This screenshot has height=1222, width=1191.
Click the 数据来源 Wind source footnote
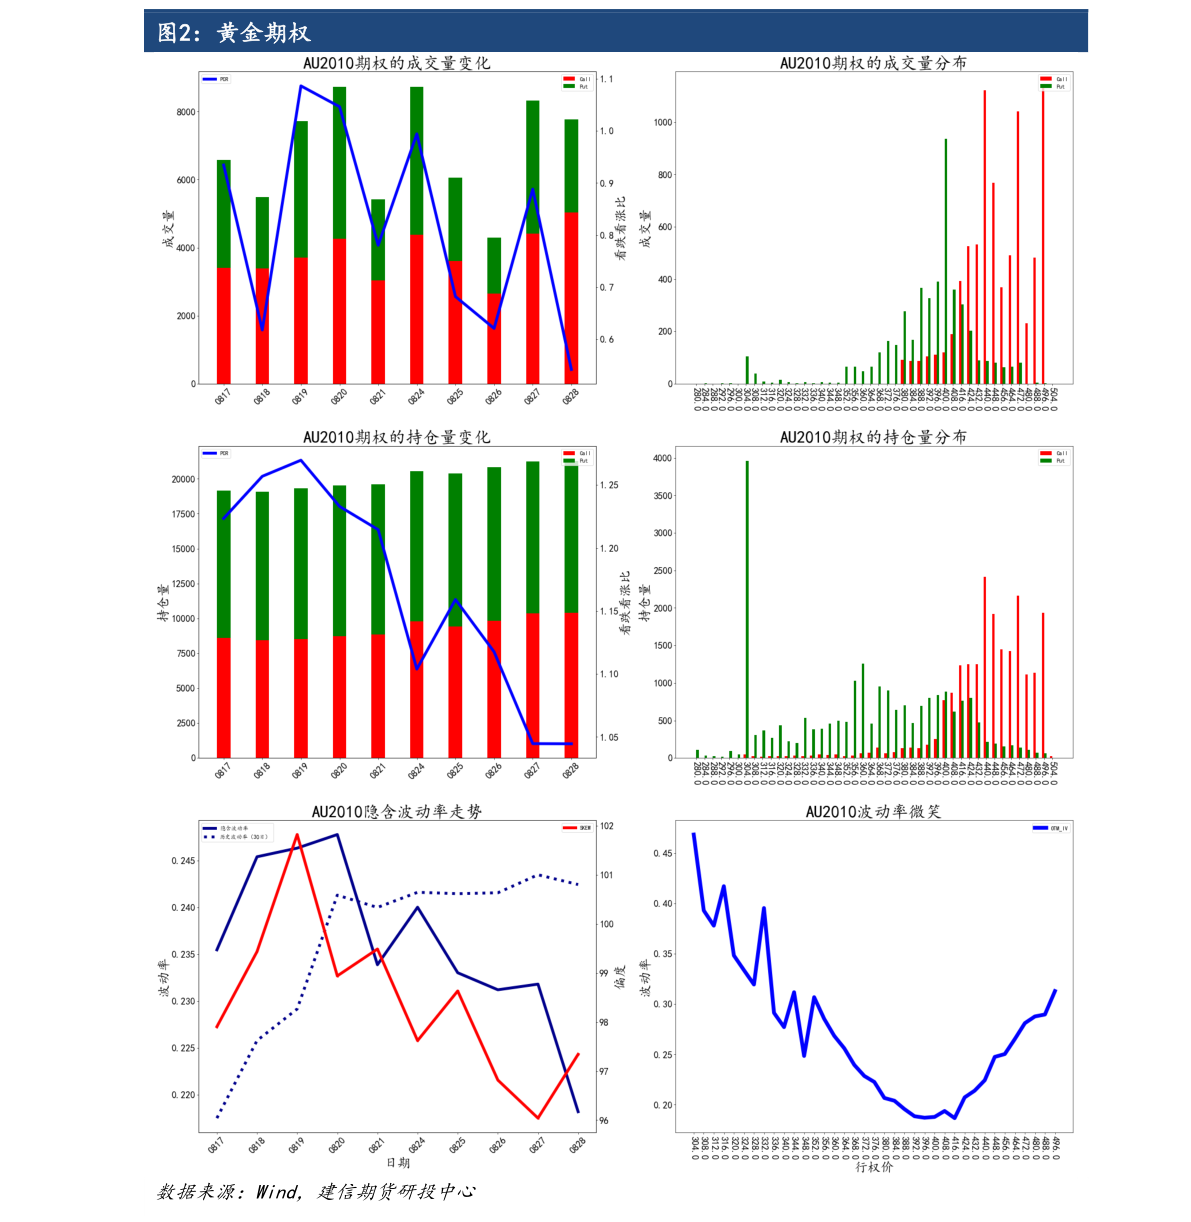click(316, 1192)
